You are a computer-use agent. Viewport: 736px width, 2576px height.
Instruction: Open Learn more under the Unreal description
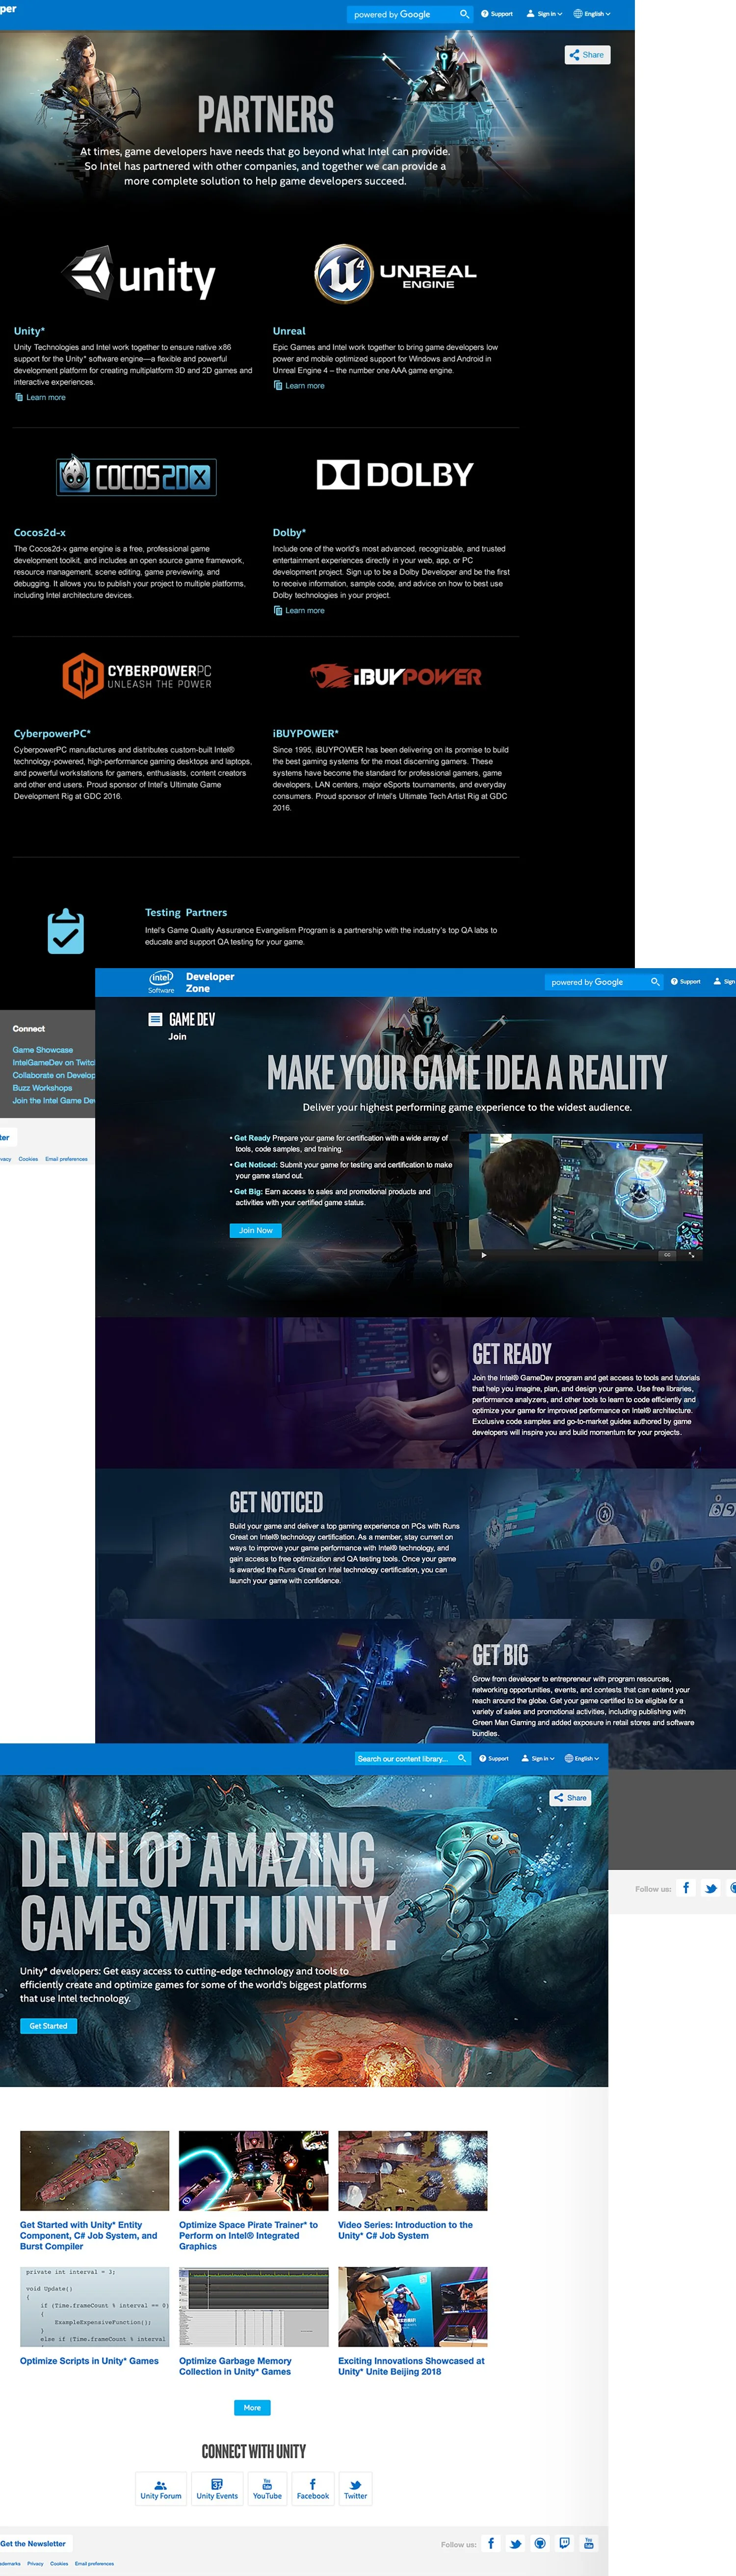tap(299, 386)
